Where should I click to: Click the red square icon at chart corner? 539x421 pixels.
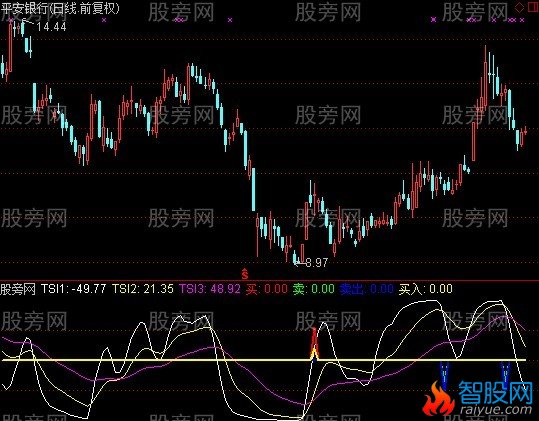(x=533, y=7)
